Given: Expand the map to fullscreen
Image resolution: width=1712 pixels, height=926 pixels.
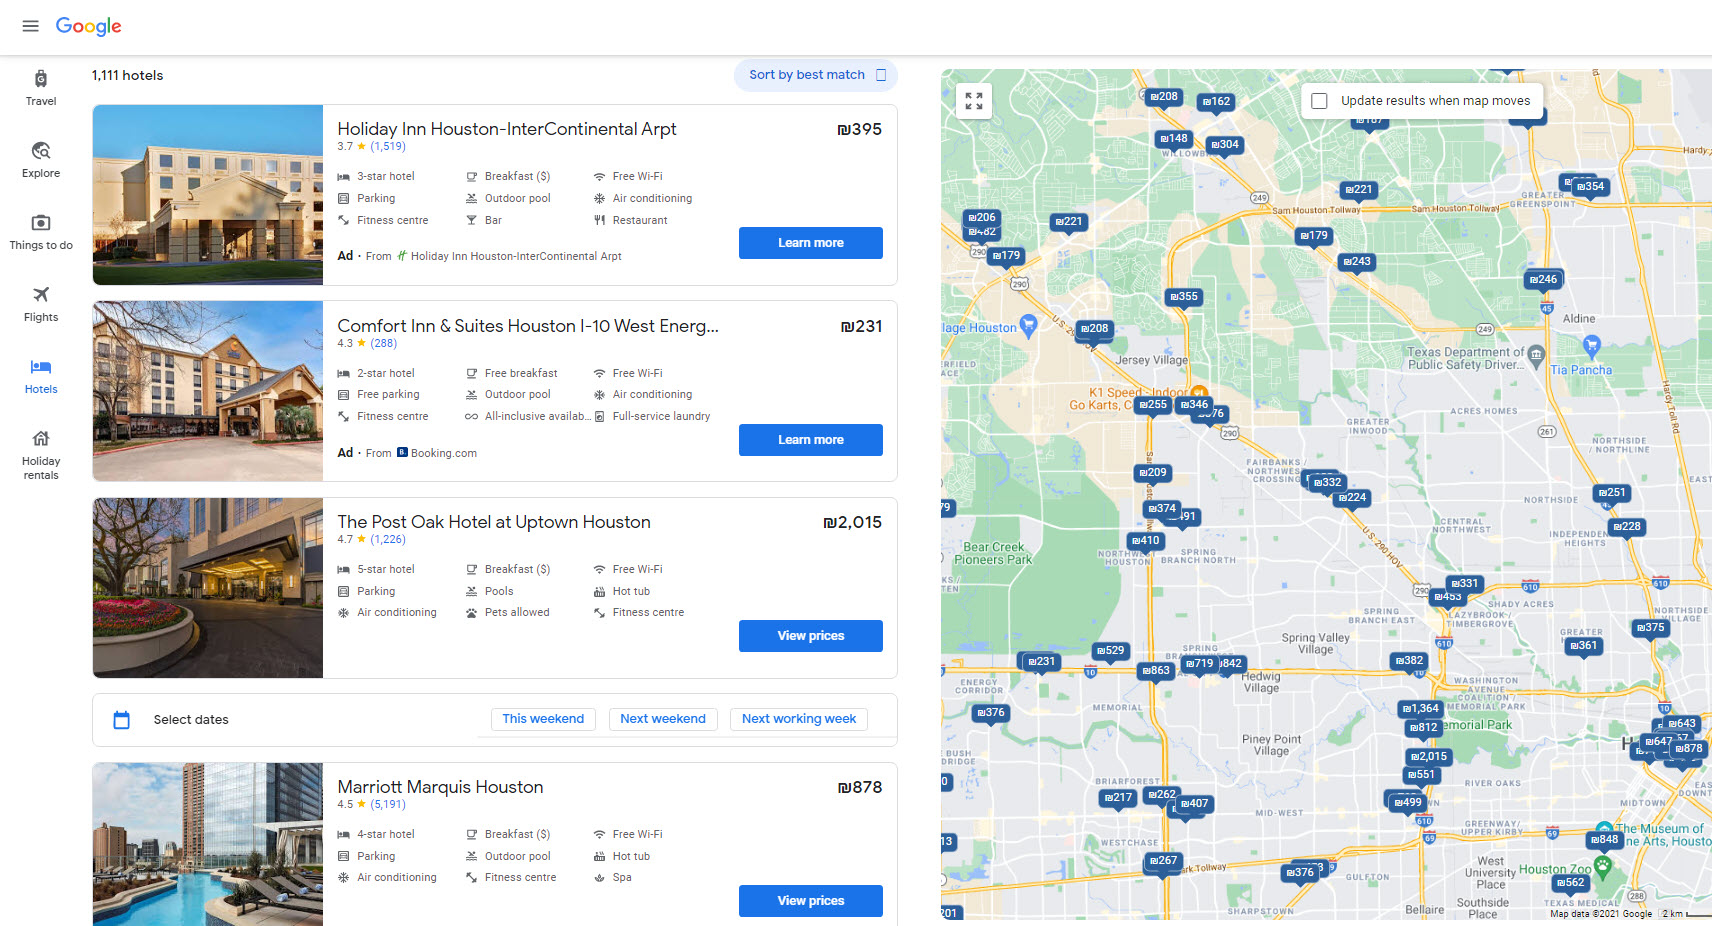Looking at the screenshot, I should click(974, 101).
